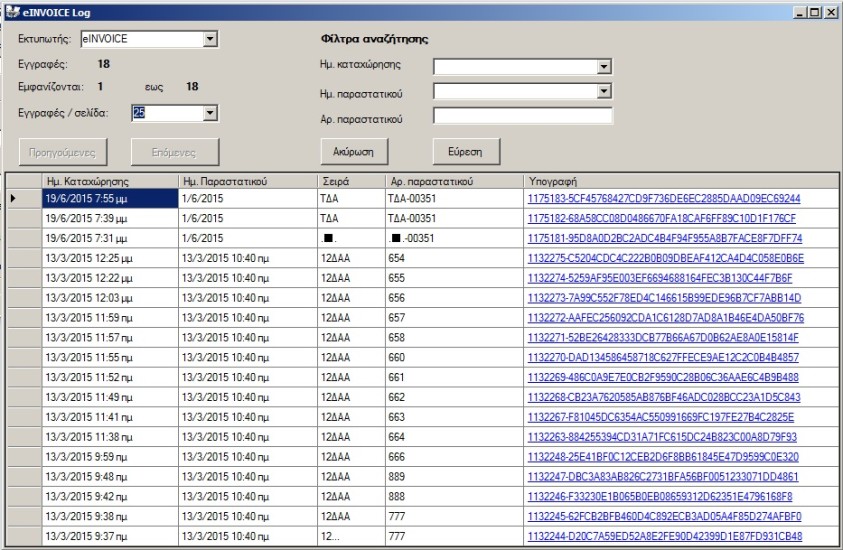Expand the Ημ. παραστατικού date filter dropdown
This screenshot has width=843, height=550.
tap(604, 91)
